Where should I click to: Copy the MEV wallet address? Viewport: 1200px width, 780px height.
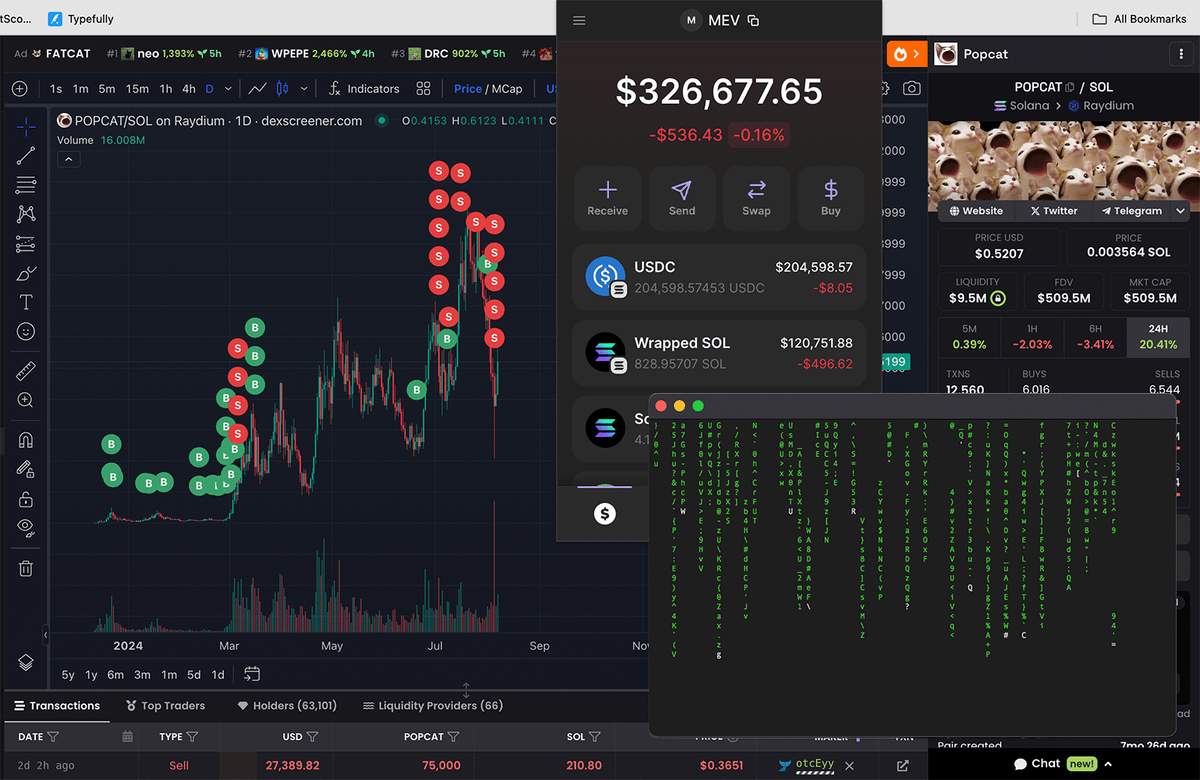pyautogui.click(x=754, y=21)
